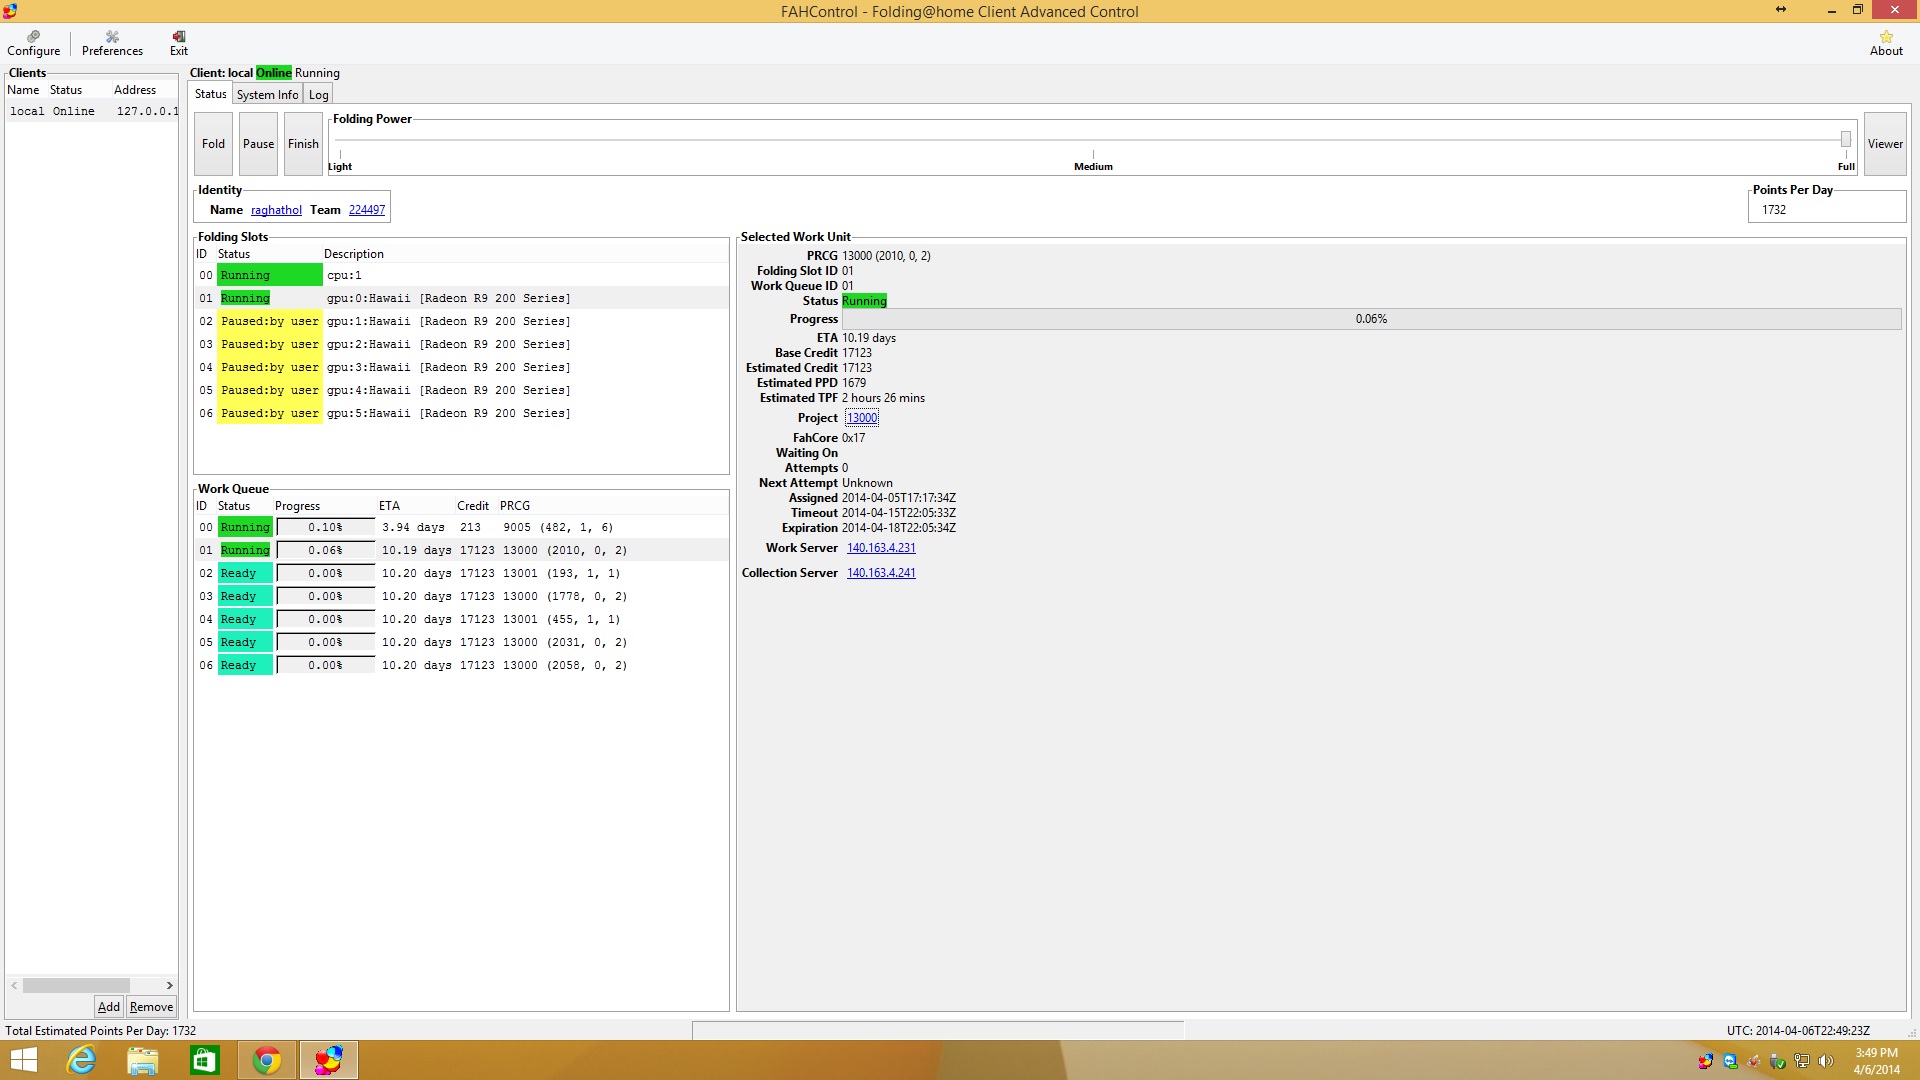Image resolution: width=1920 pixels, height=1080 pixels.
Task: Switch to the Status tab
Action: tap(210, 94)
